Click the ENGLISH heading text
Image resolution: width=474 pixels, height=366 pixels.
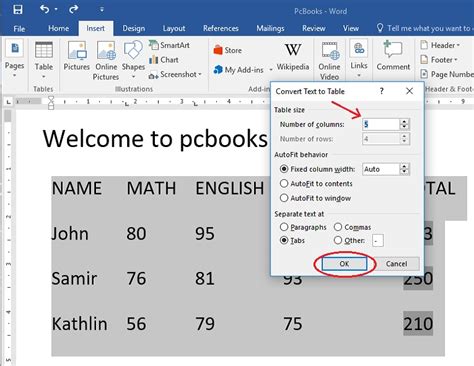pyautogui.click(x=230, y=188)
